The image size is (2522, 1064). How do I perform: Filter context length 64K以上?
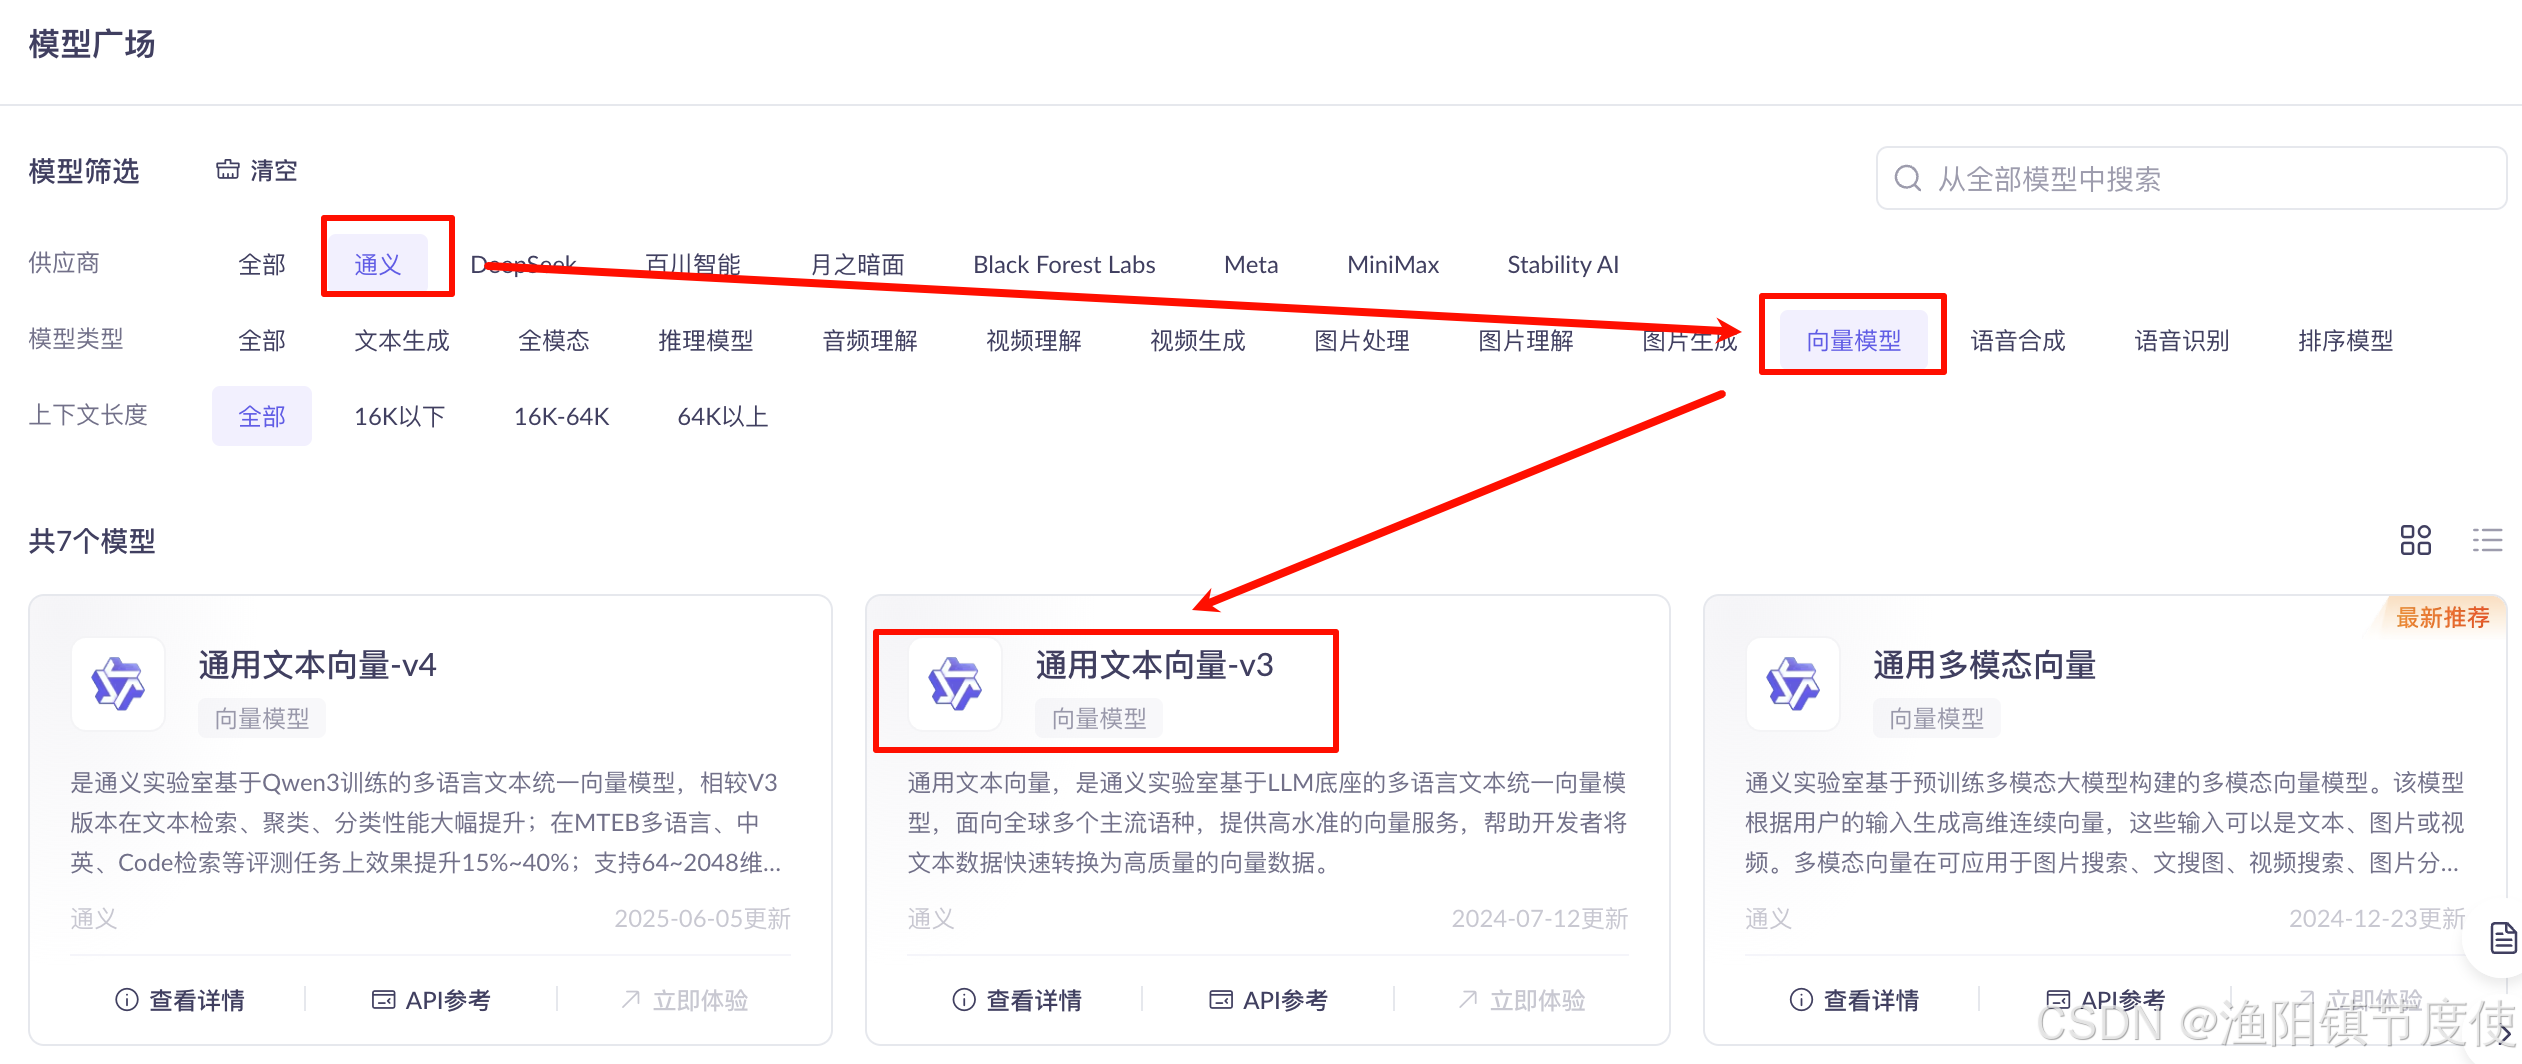723,416
